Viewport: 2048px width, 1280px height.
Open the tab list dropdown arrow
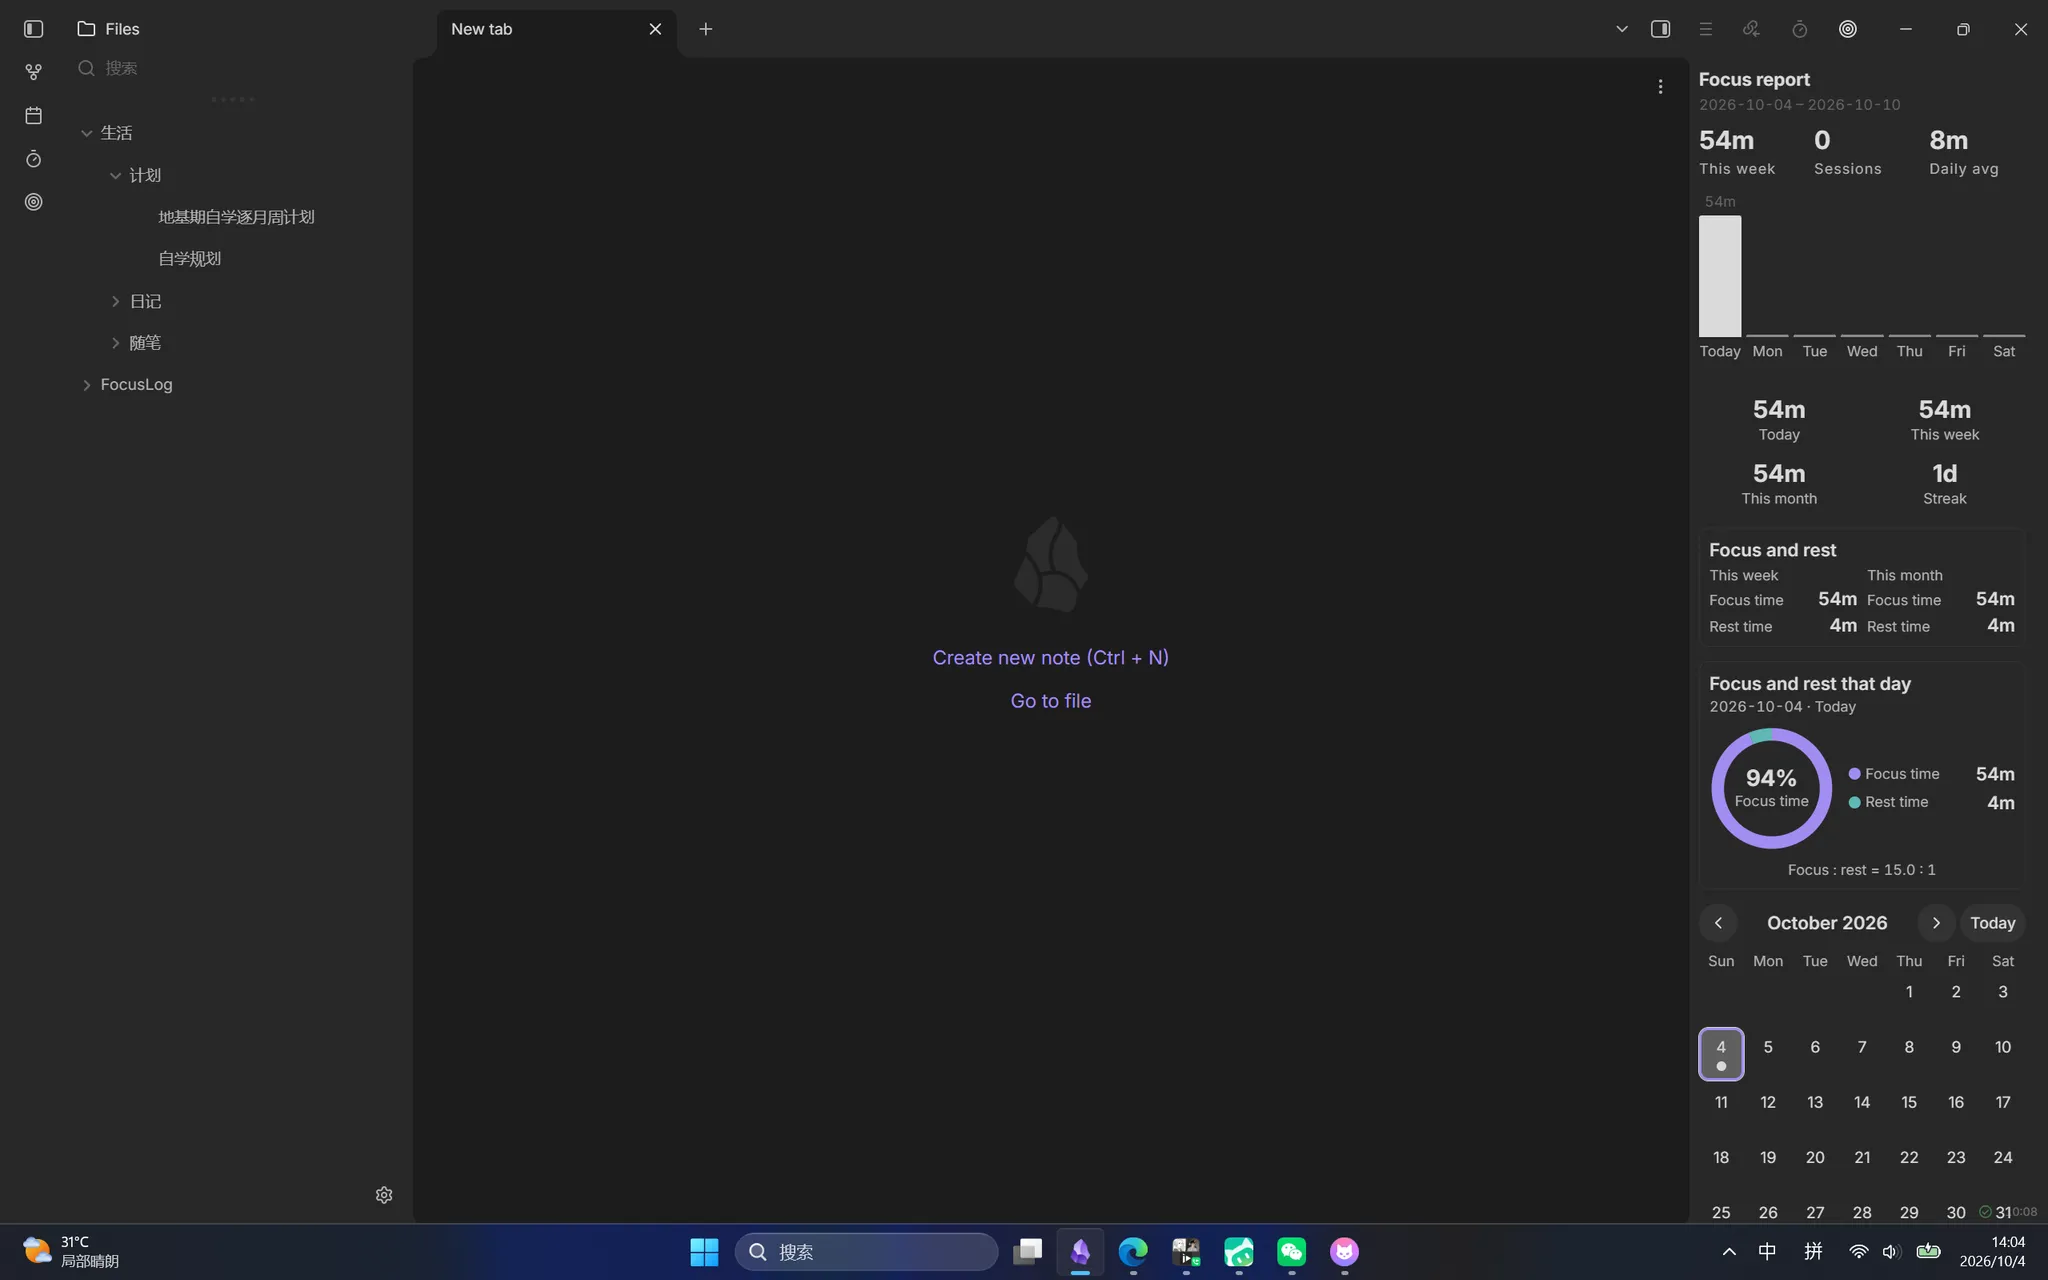pos(1622,29)
